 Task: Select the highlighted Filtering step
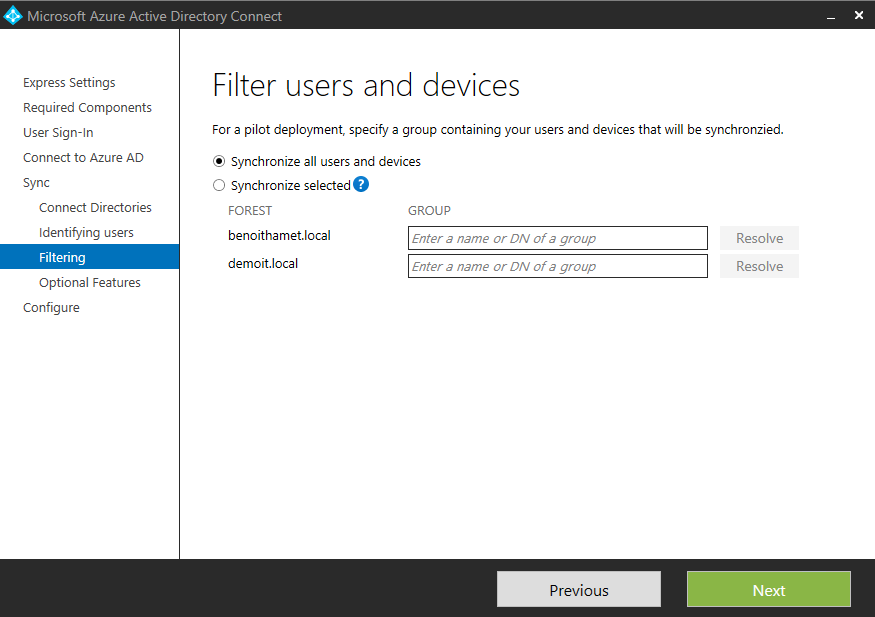[x=62, y=258]
